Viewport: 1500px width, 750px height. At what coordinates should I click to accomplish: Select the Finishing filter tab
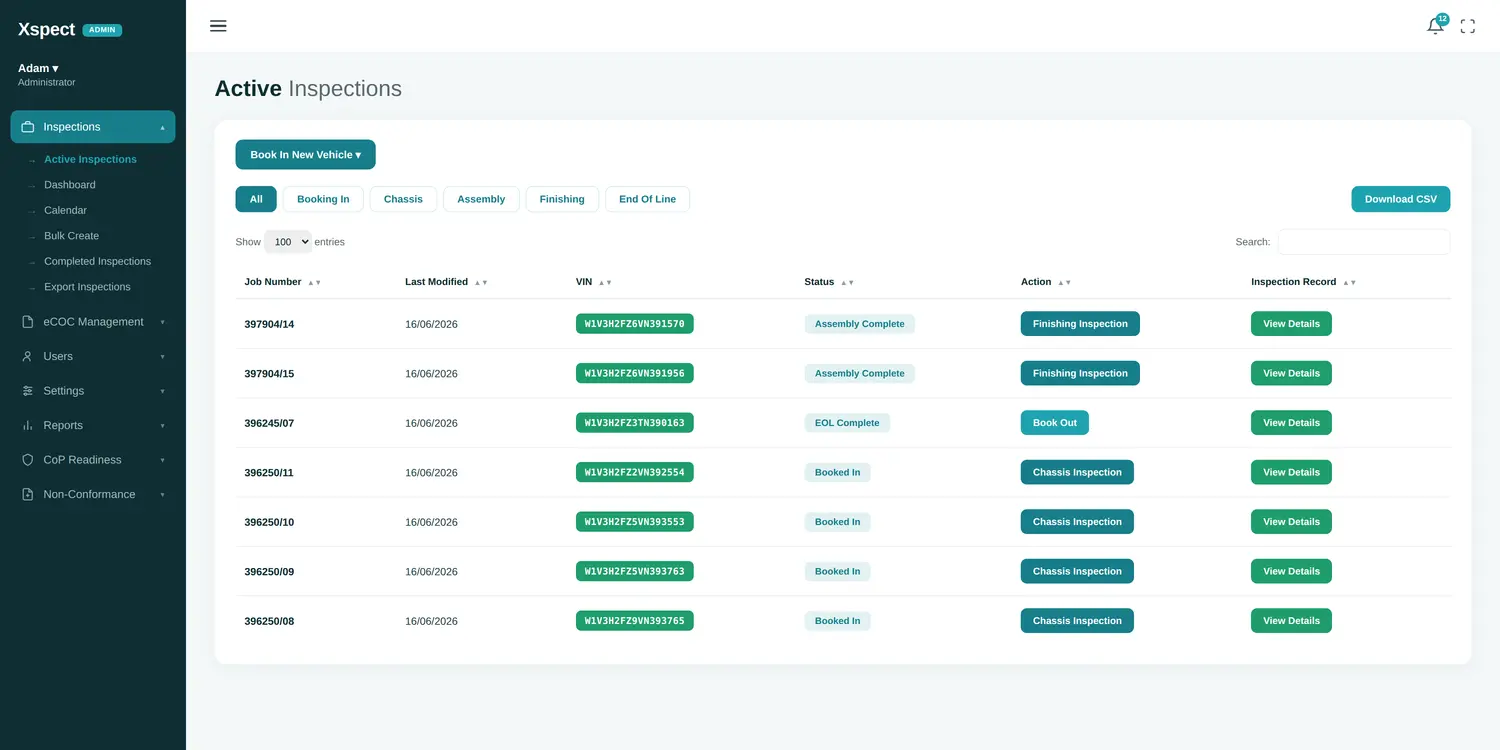(562, 199)
